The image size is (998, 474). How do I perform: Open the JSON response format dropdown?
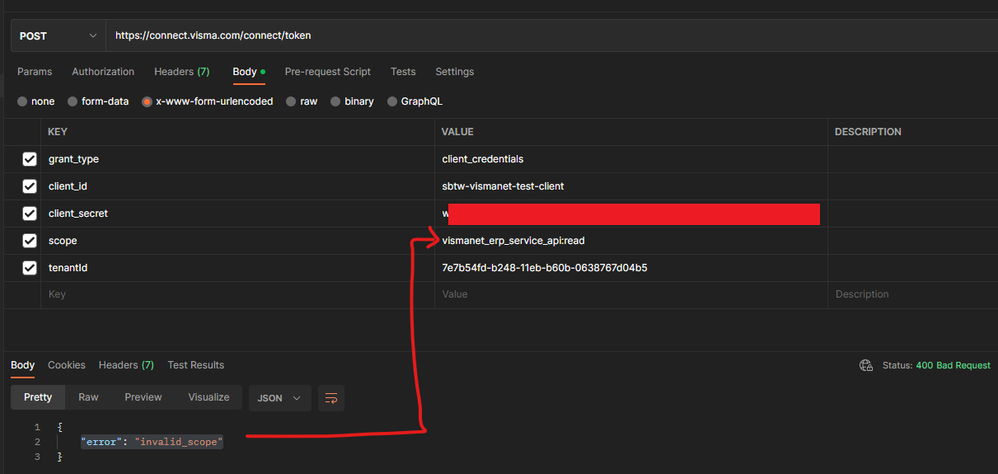(279, 398)
